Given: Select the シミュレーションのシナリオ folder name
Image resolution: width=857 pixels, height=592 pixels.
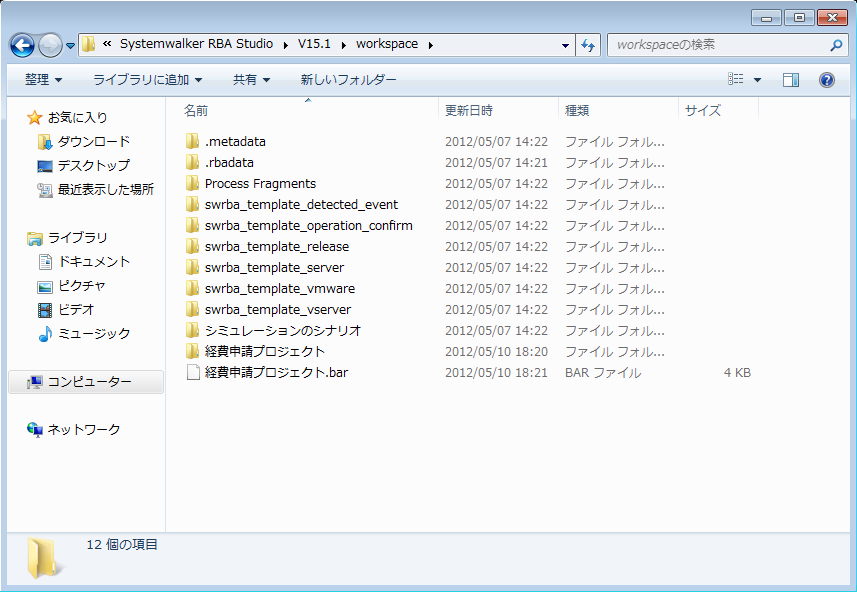Looking at the screenshot, I should point(283,330).
